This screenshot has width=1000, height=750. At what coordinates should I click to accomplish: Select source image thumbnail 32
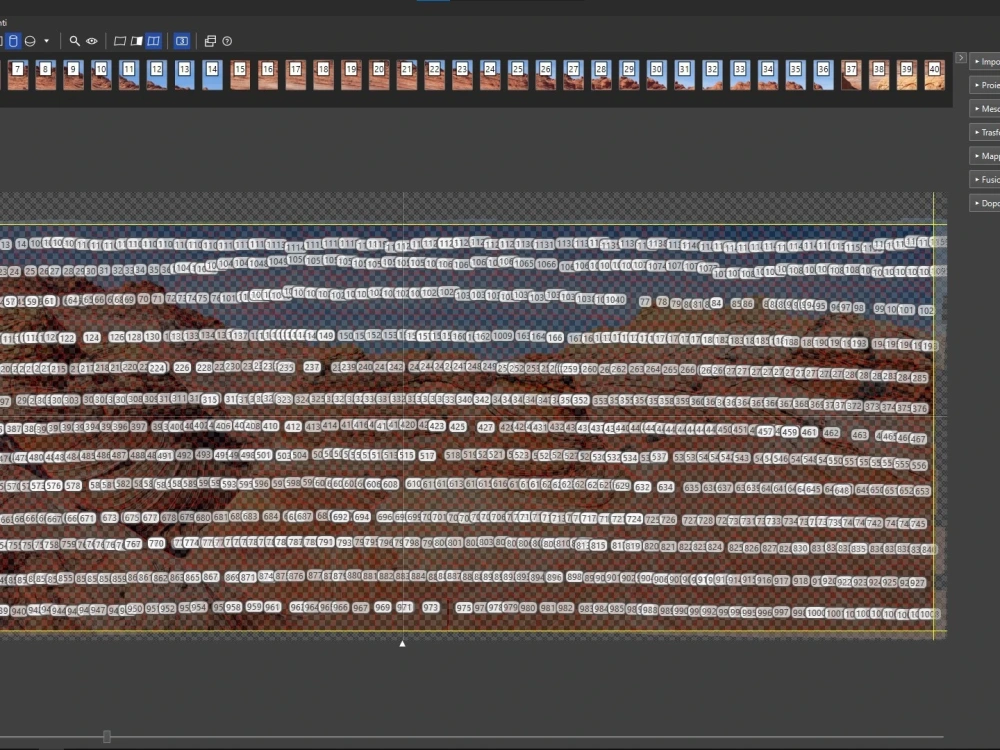[x=712, y=75]
